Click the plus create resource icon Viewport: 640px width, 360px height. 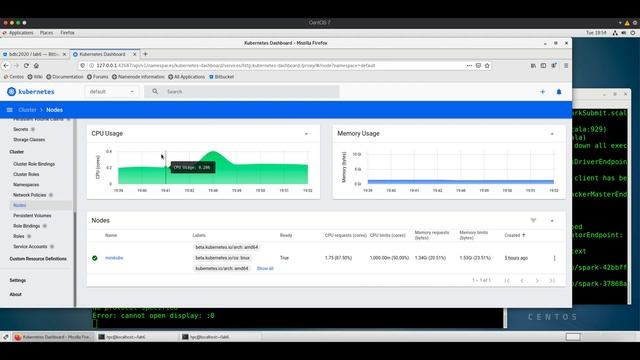[542, 92]
